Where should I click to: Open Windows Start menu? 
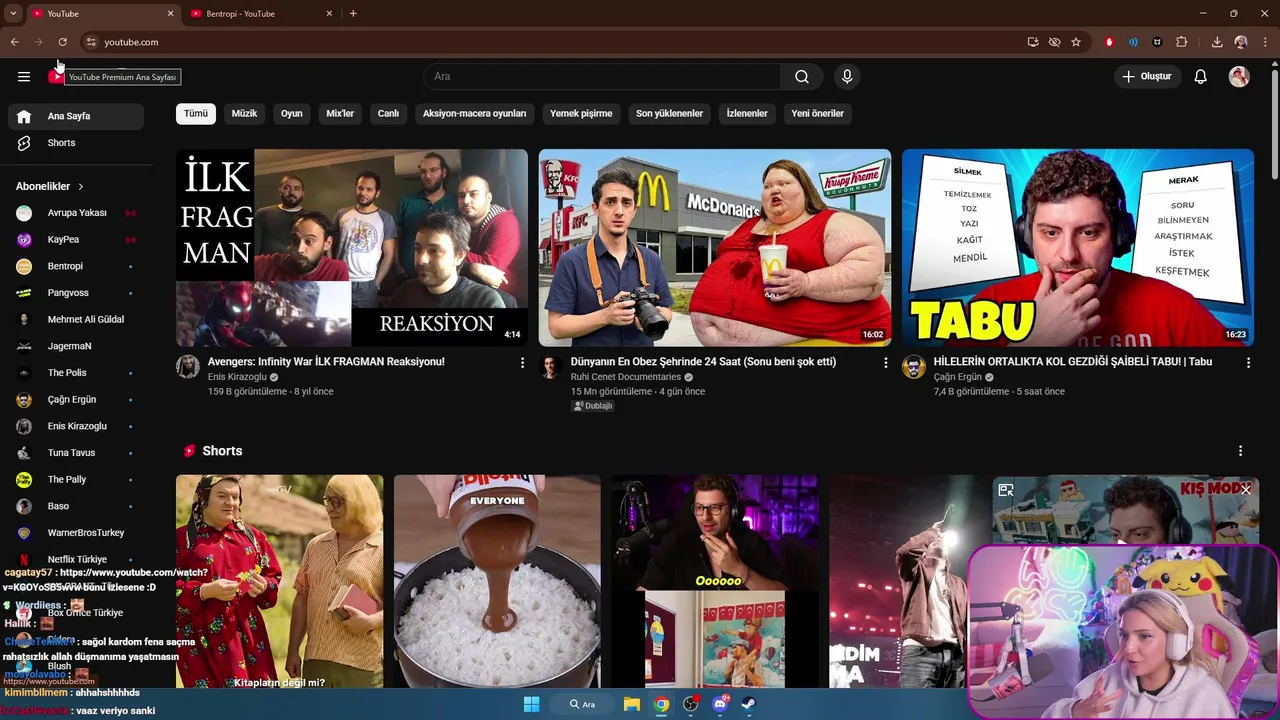coord(531,704)
